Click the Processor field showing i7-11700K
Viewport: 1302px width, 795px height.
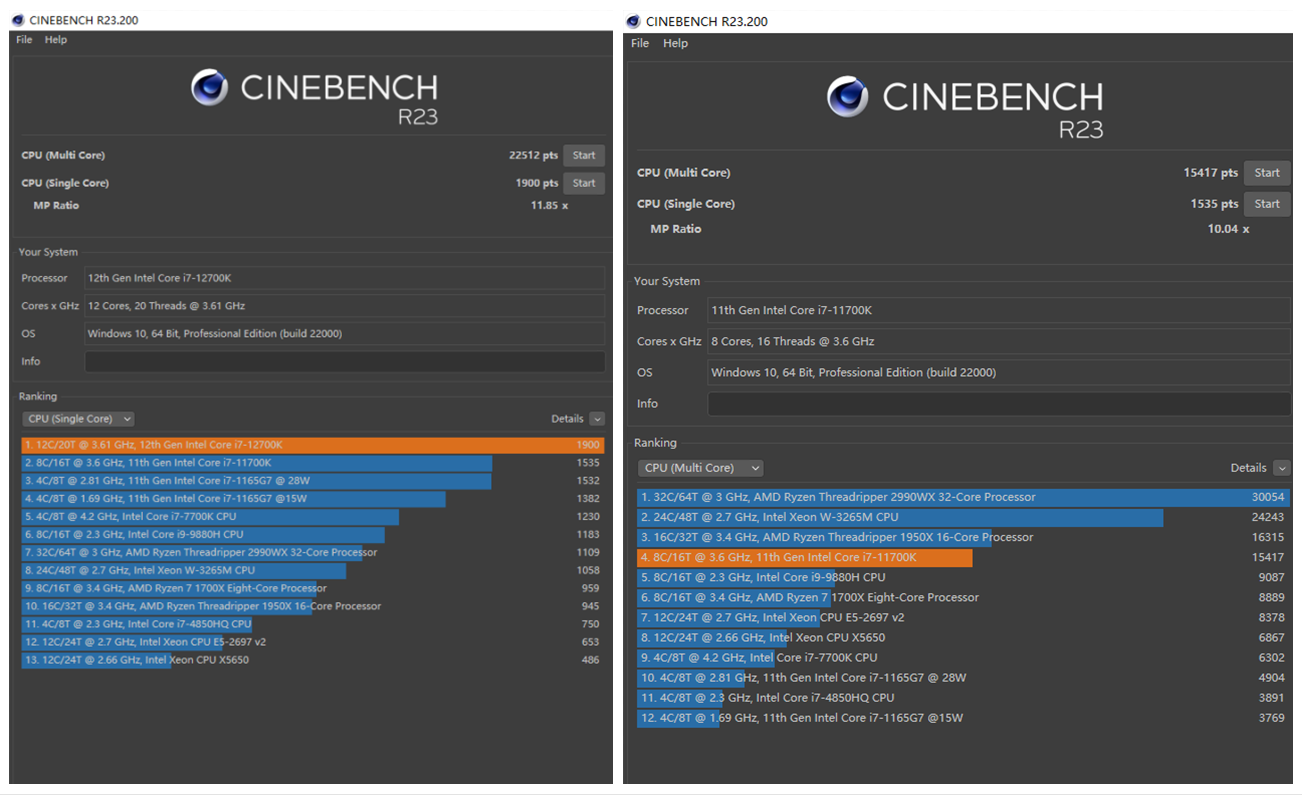999,310
